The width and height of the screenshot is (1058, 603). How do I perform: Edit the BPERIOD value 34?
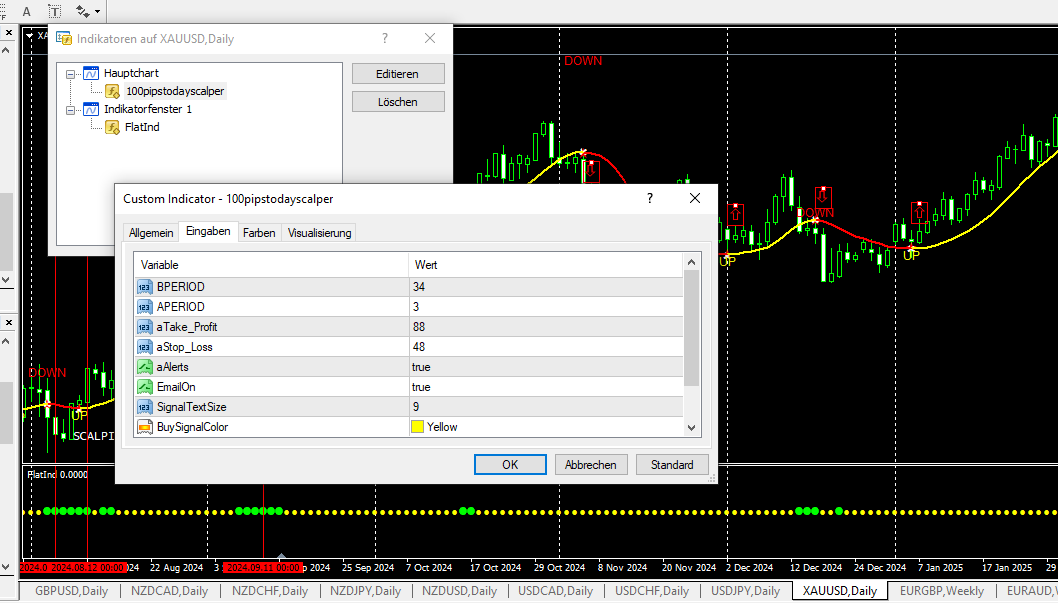point(546,287)
